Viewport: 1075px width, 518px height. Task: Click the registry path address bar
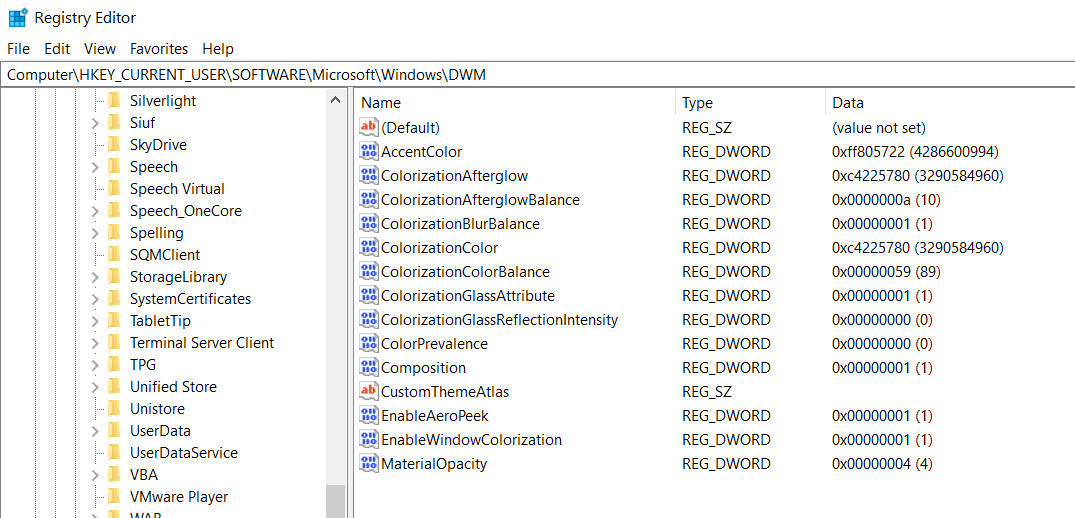coord(537,75)
